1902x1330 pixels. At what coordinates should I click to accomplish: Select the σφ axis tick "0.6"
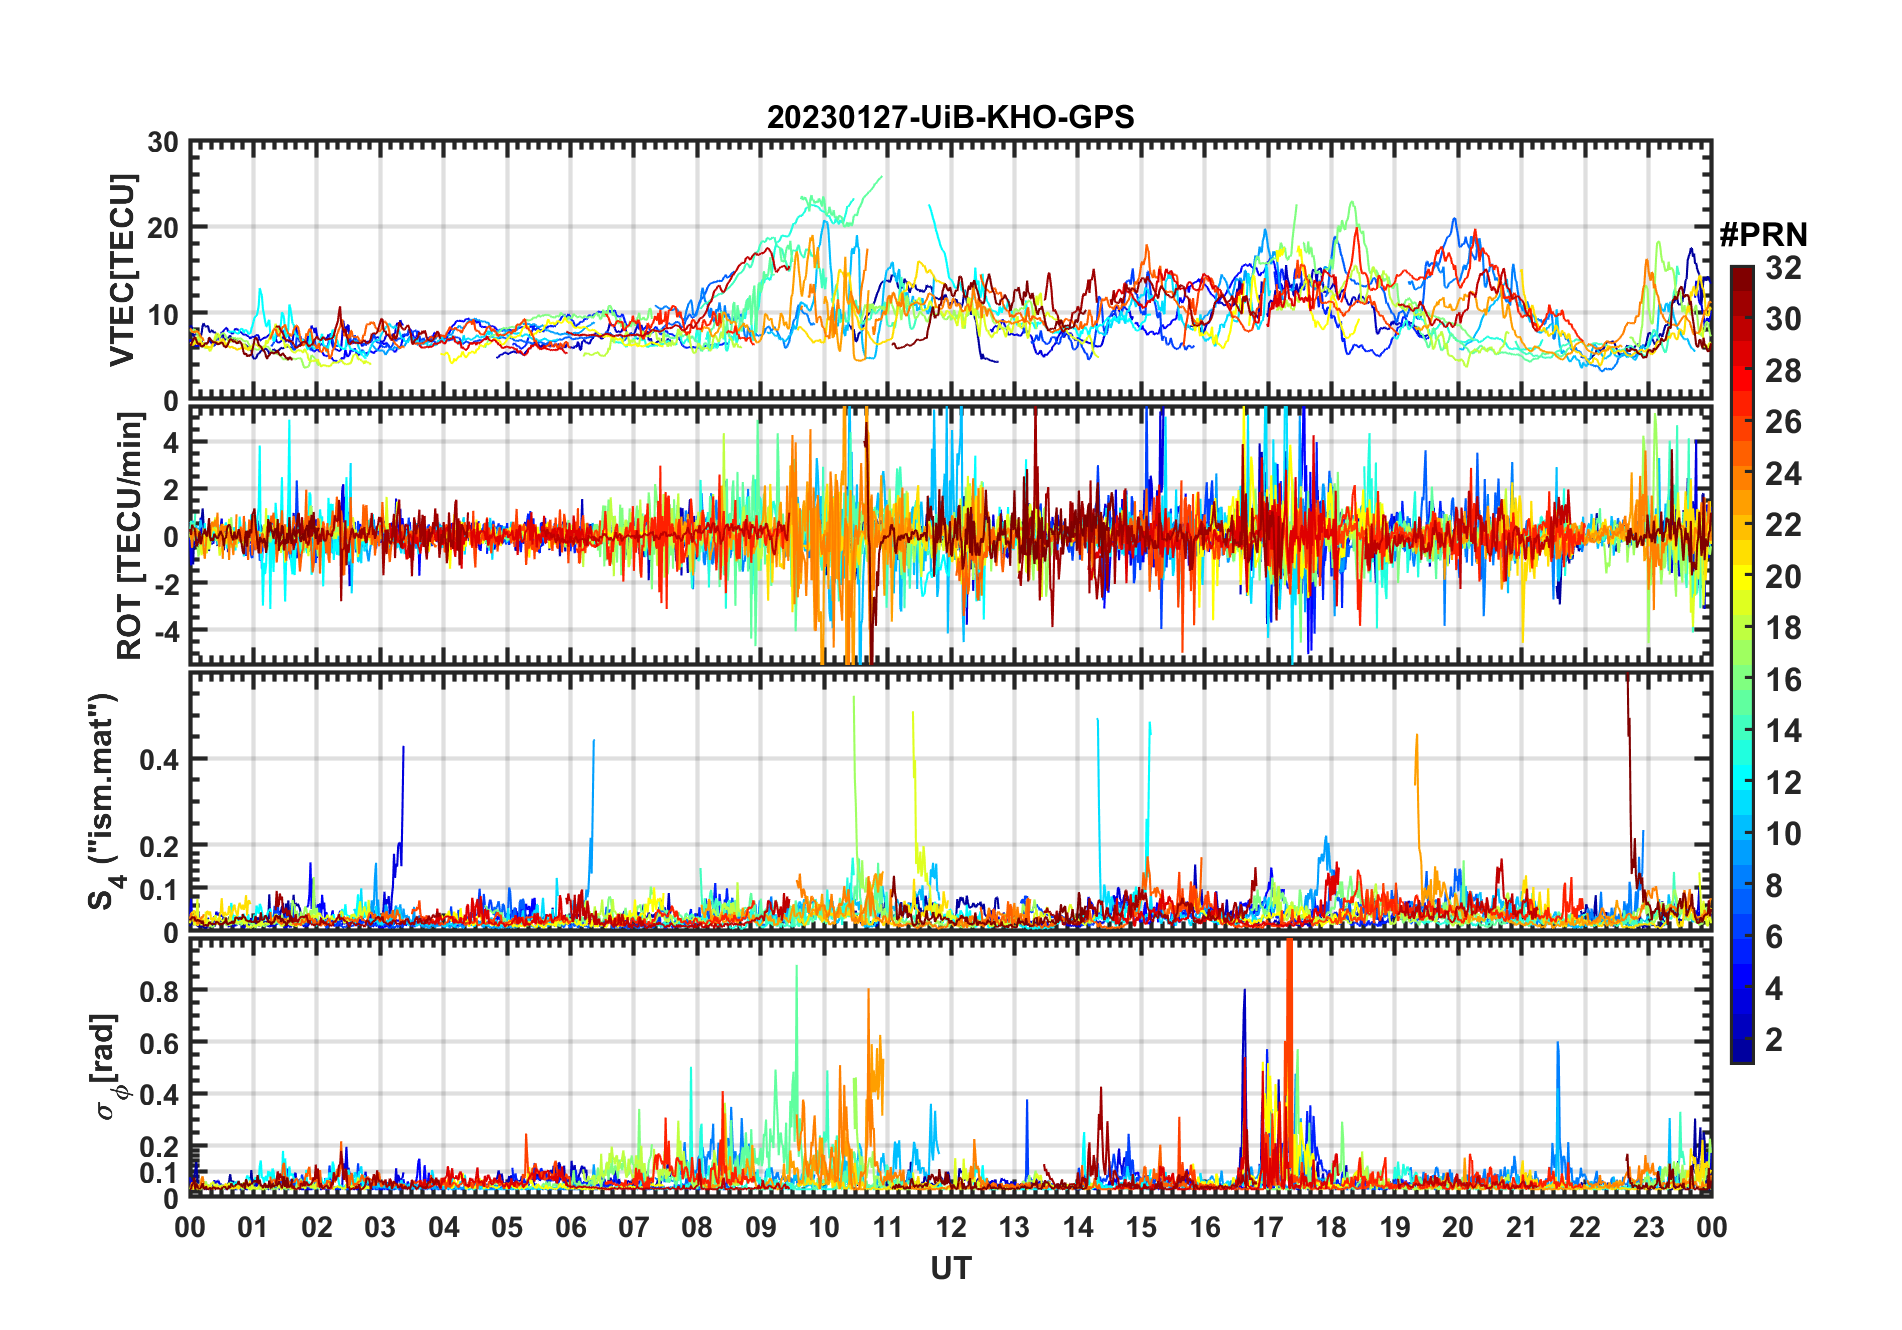tap(160, 1043)
